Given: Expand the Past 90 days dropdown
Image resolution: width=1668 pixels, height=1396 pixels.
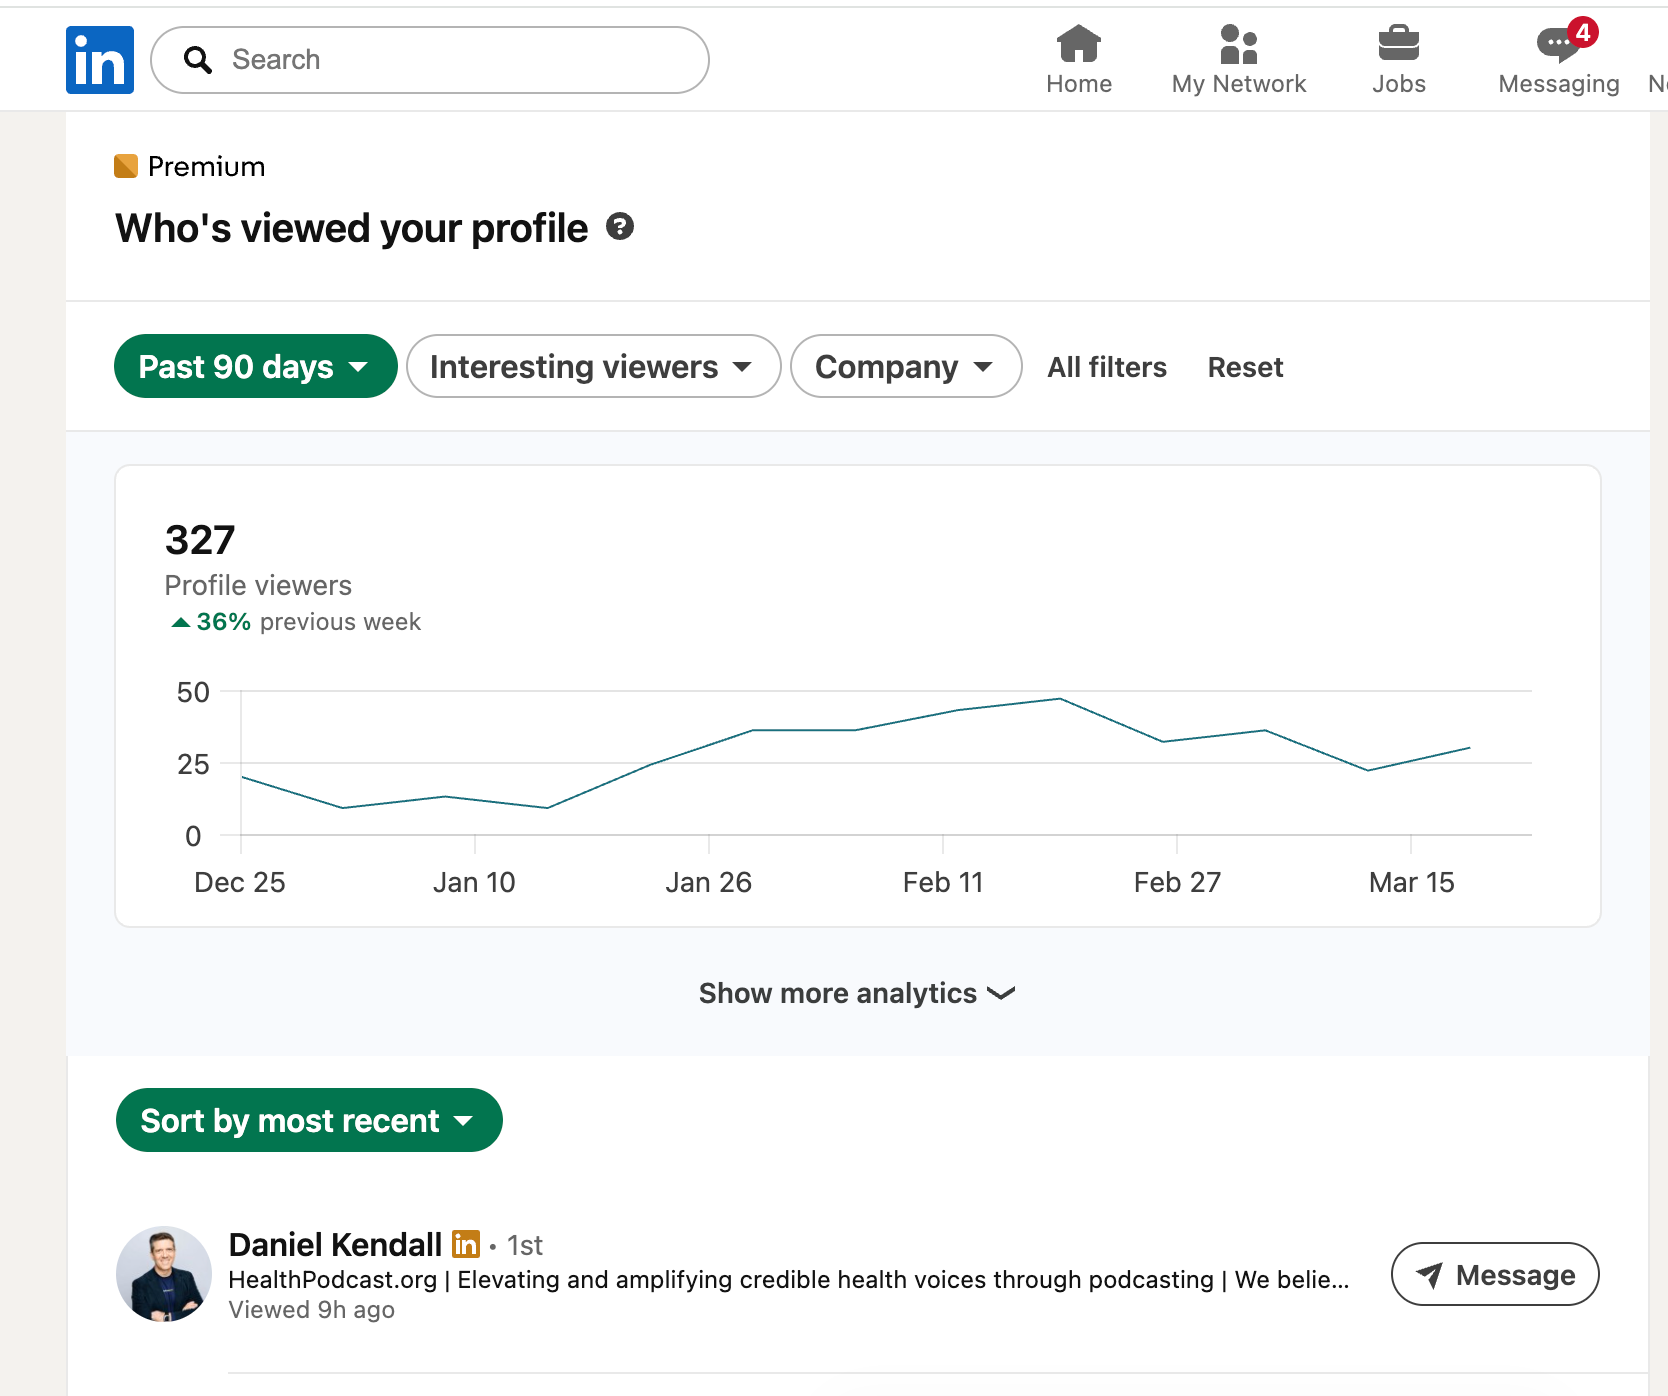Looking at the screenshot, I should [255, 366].
